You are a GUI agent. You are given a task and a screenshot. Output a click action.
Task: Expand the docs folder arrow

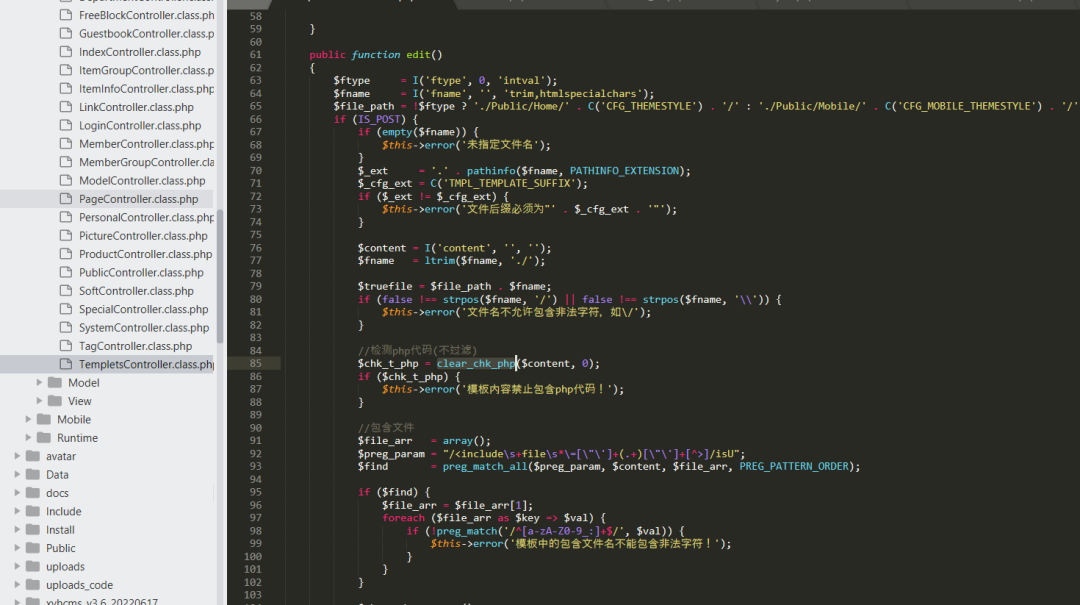click(x=17, y=493)
